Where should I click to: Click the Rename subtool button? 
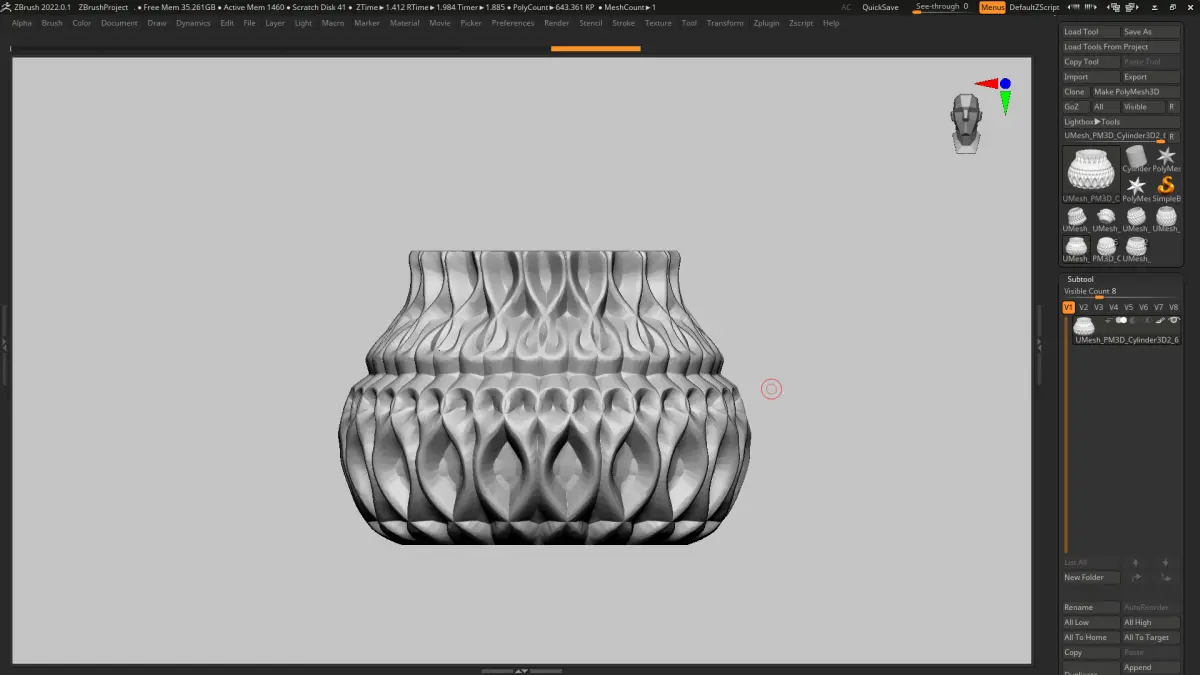[x=1091, y=607]
